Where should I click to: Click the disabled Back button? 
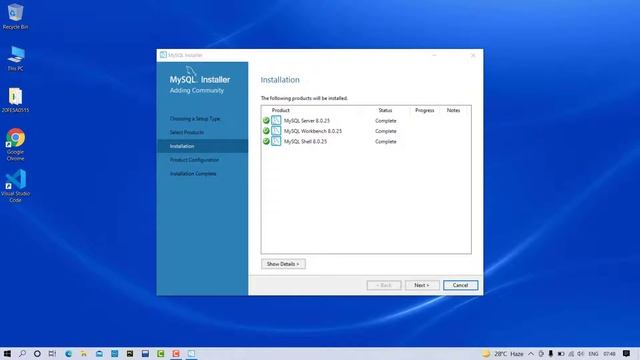pyautogui.click(x=384, y=285)
